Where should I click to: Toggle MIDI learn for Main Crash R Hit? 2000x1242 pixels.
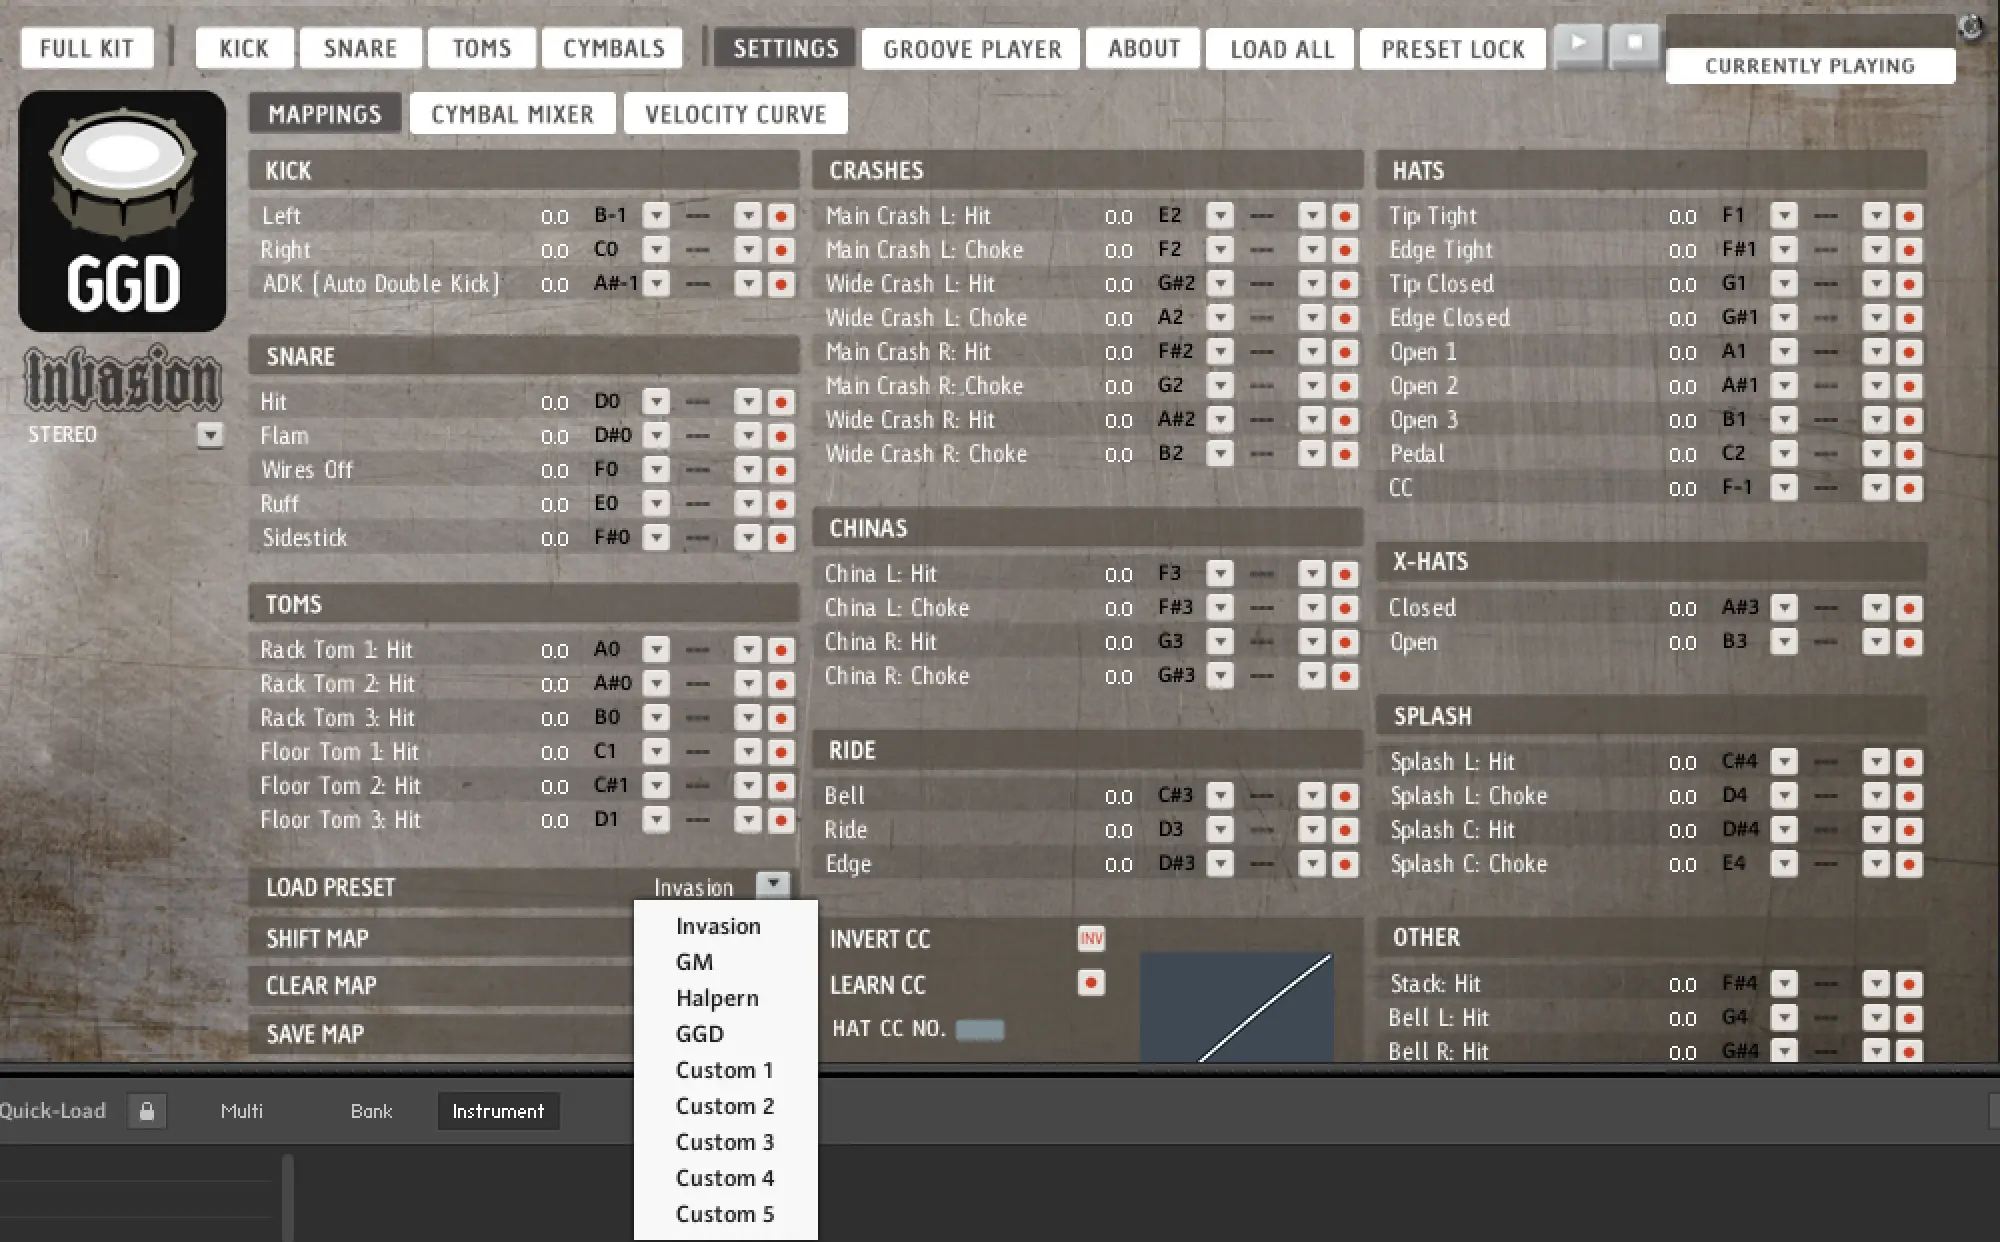coord(1345,352)
